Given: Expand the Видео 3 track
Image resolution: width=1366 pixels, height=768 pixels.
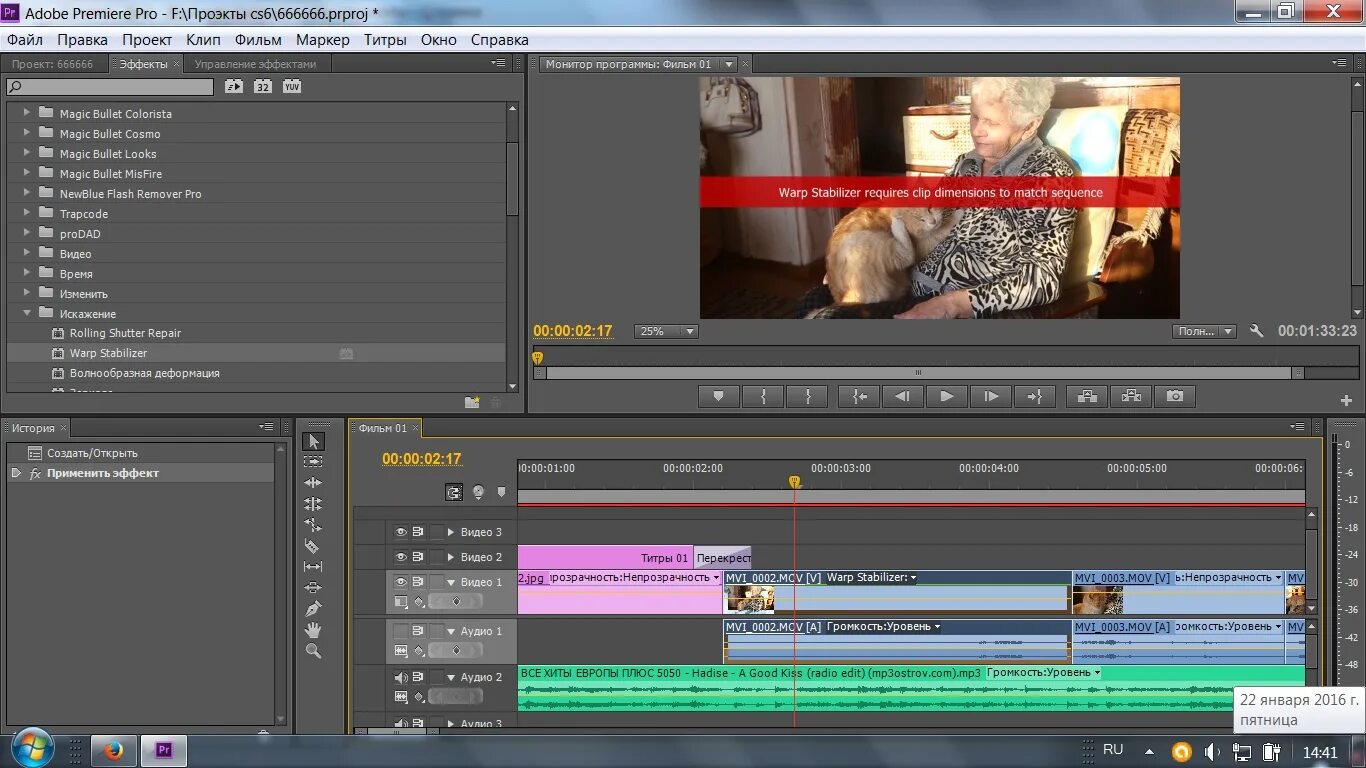Looking at the screenshot, I should point(451,532).
